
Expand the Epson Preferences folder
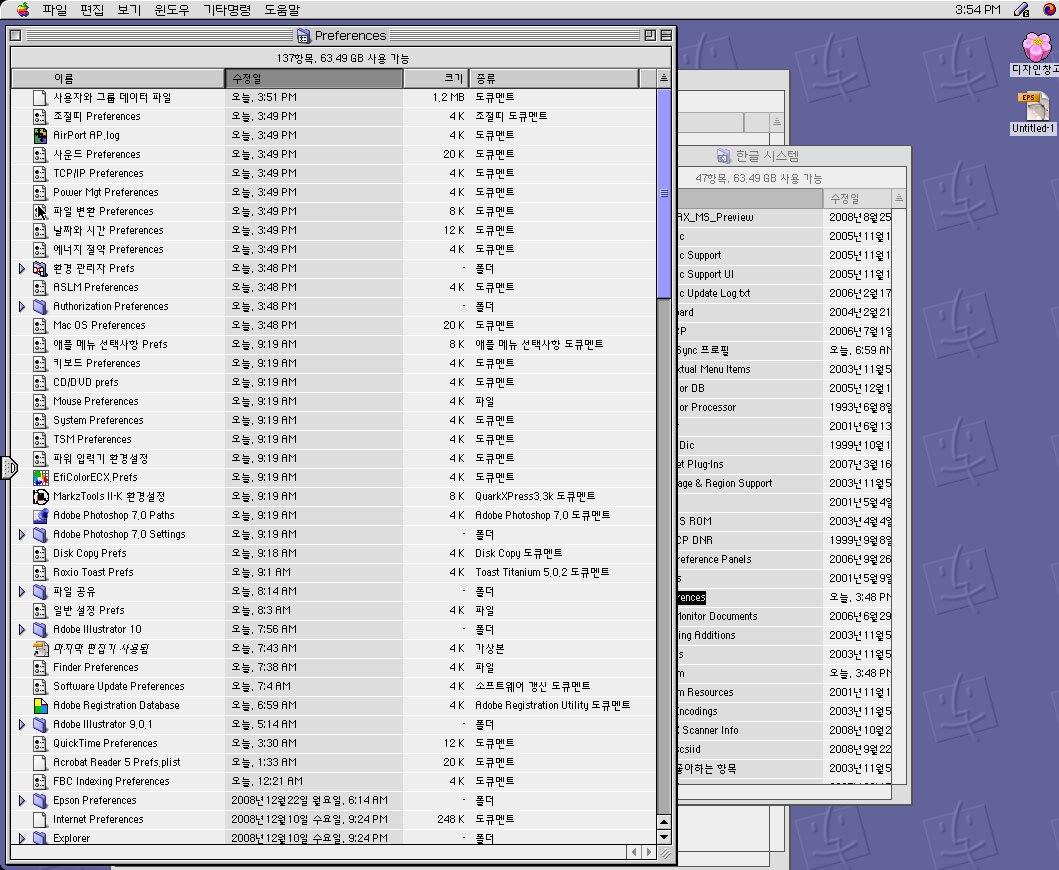tap(22, 800)
